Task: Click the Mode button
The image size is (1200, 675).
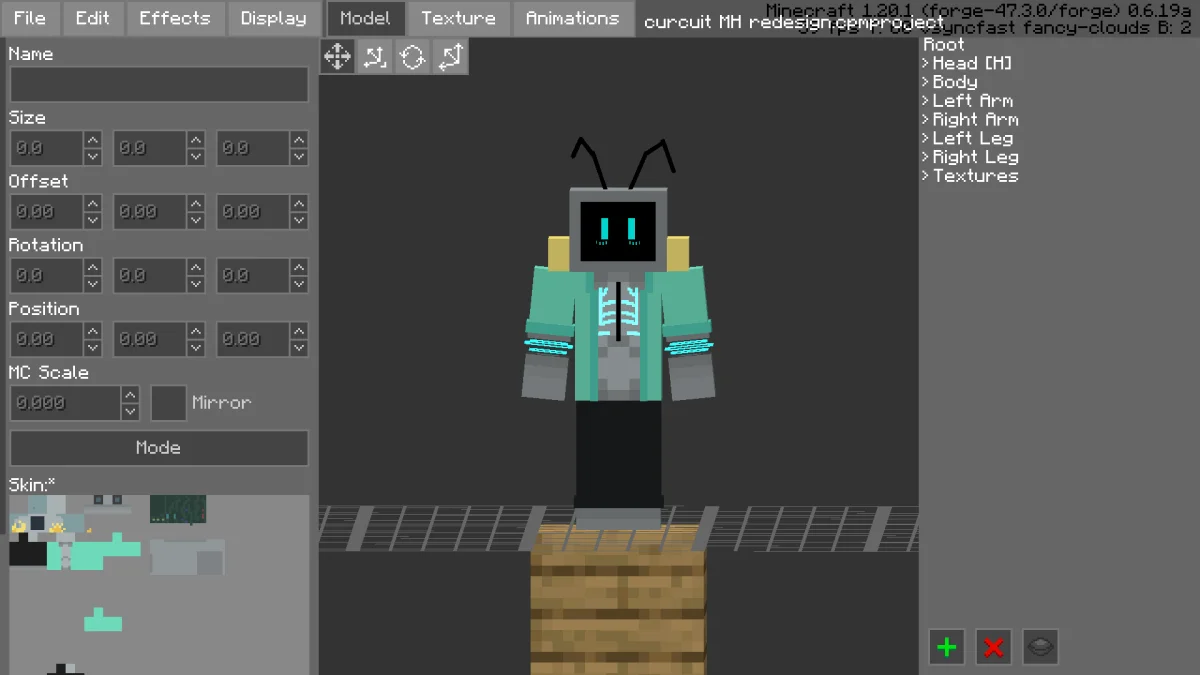Action: (x=159, y=448)
